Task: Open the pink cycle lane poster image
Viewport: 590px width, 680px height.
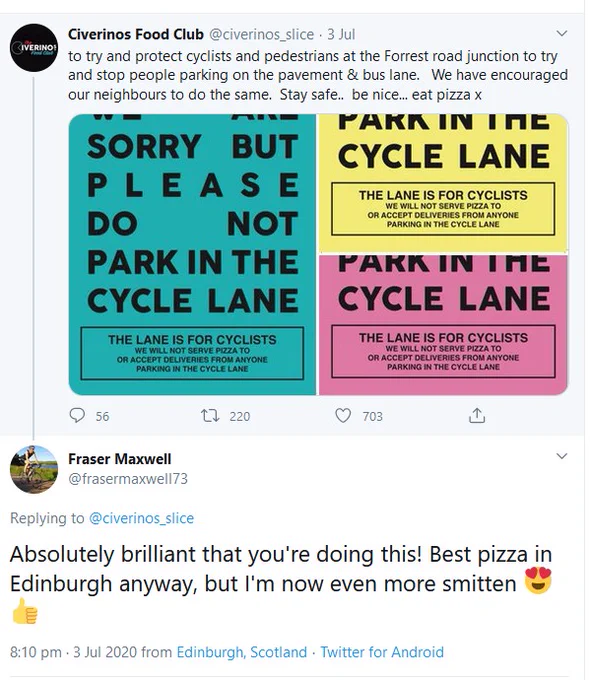Action: (443, 325)
